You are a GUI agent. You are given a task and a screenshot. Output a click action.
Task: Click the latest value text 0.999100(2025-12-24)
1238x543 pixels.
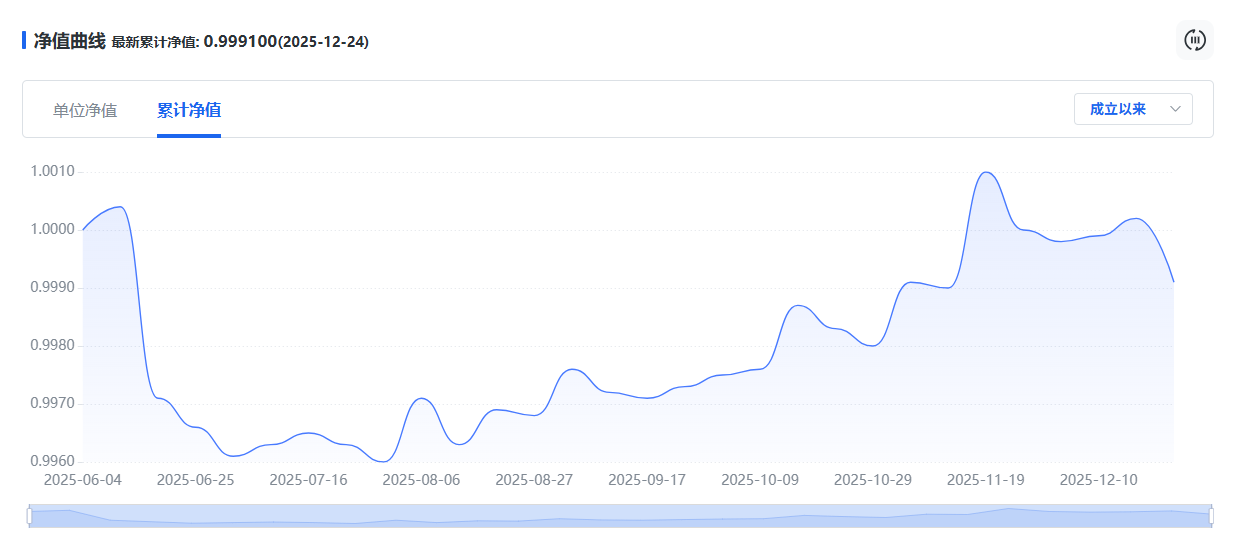coord(286,42)
